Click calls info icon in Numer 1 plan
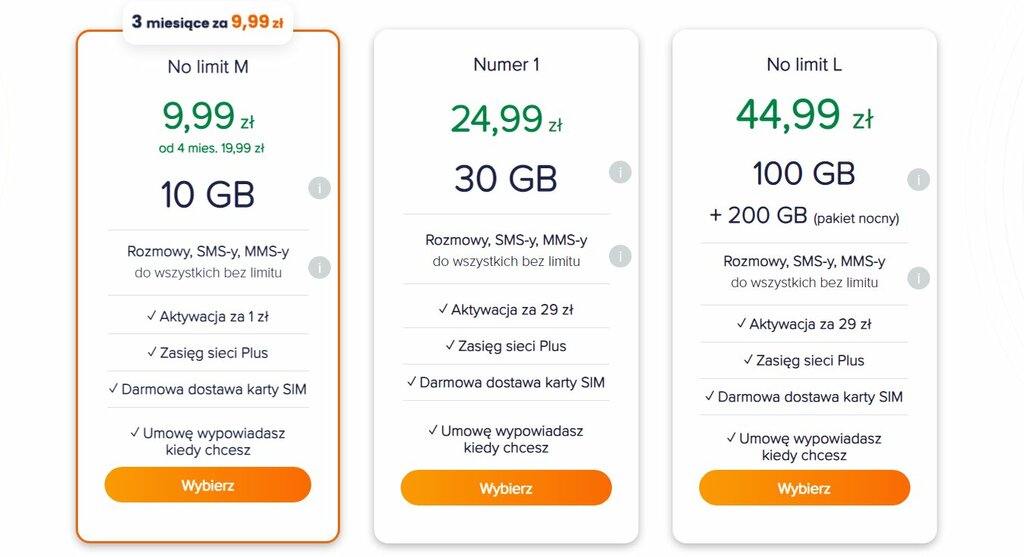Viewport: 1024px width, 557px height. 620,256
